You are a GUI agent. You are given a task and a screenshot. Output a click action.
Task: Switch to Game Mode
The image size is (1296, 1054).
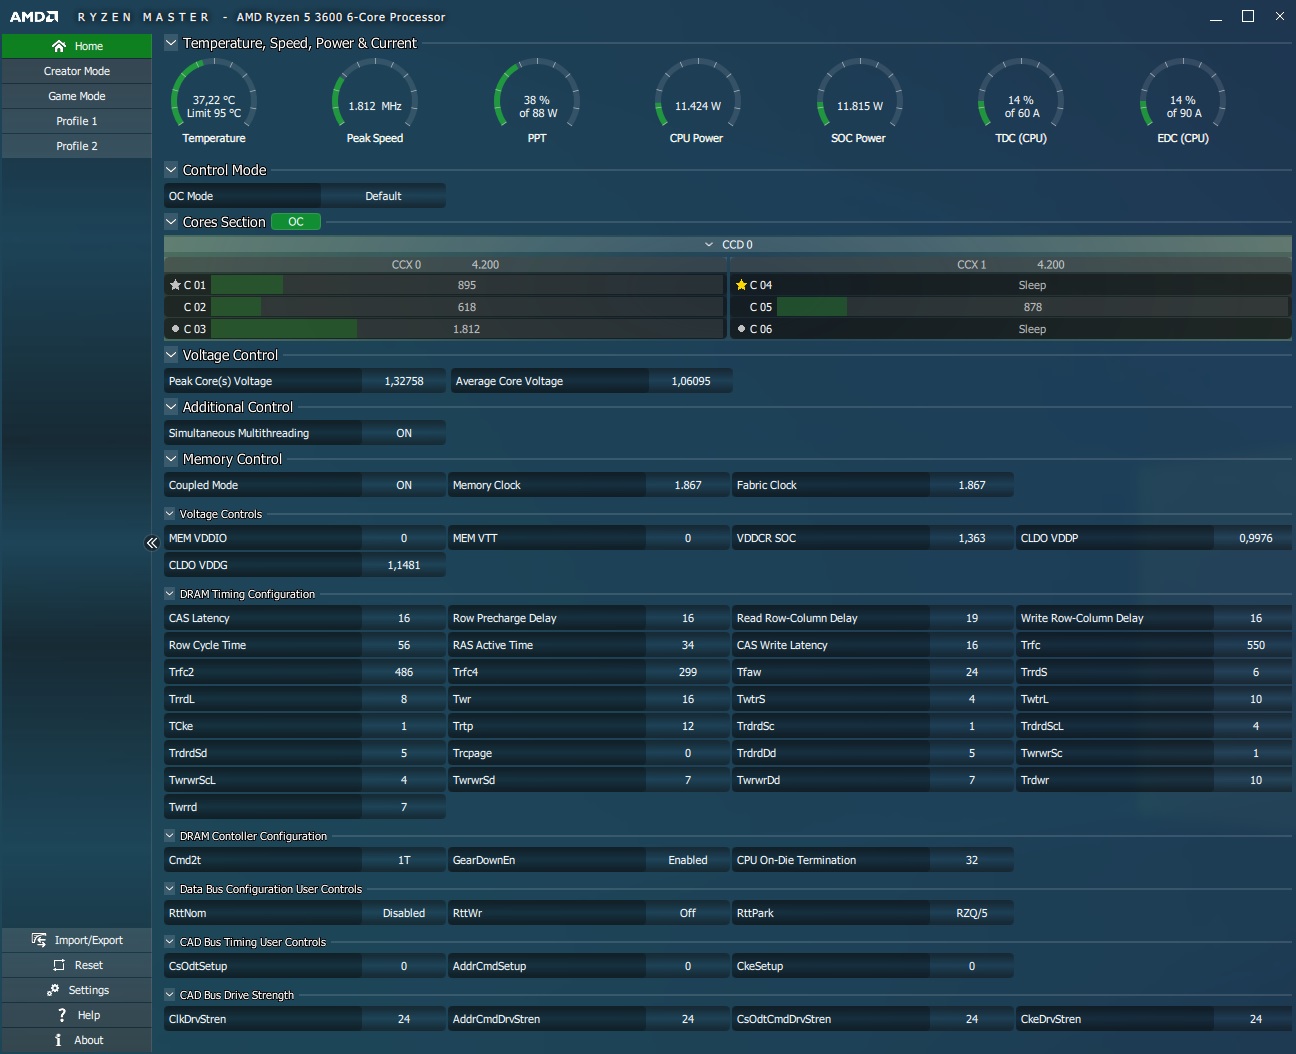coord(77,96)
